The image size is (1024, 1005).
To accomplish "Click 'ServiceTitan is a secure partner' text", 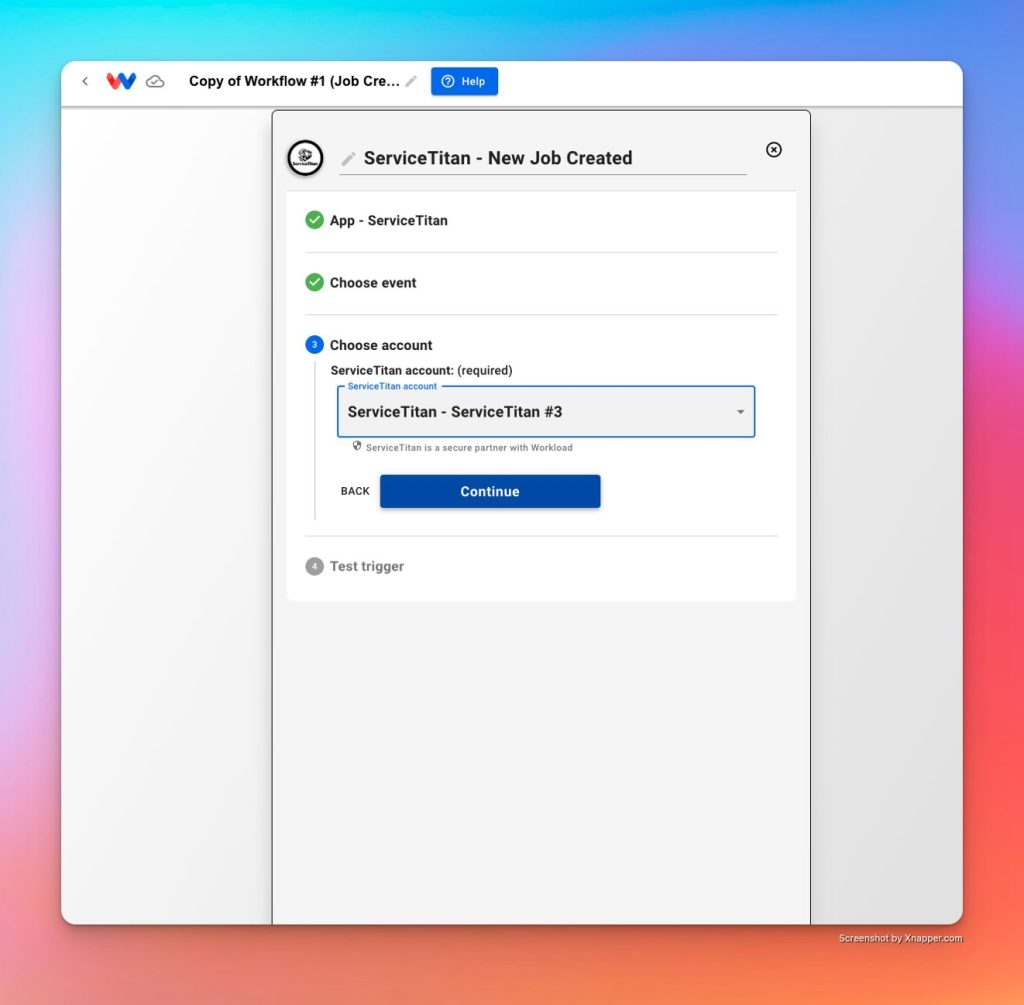I will [469, 447].
